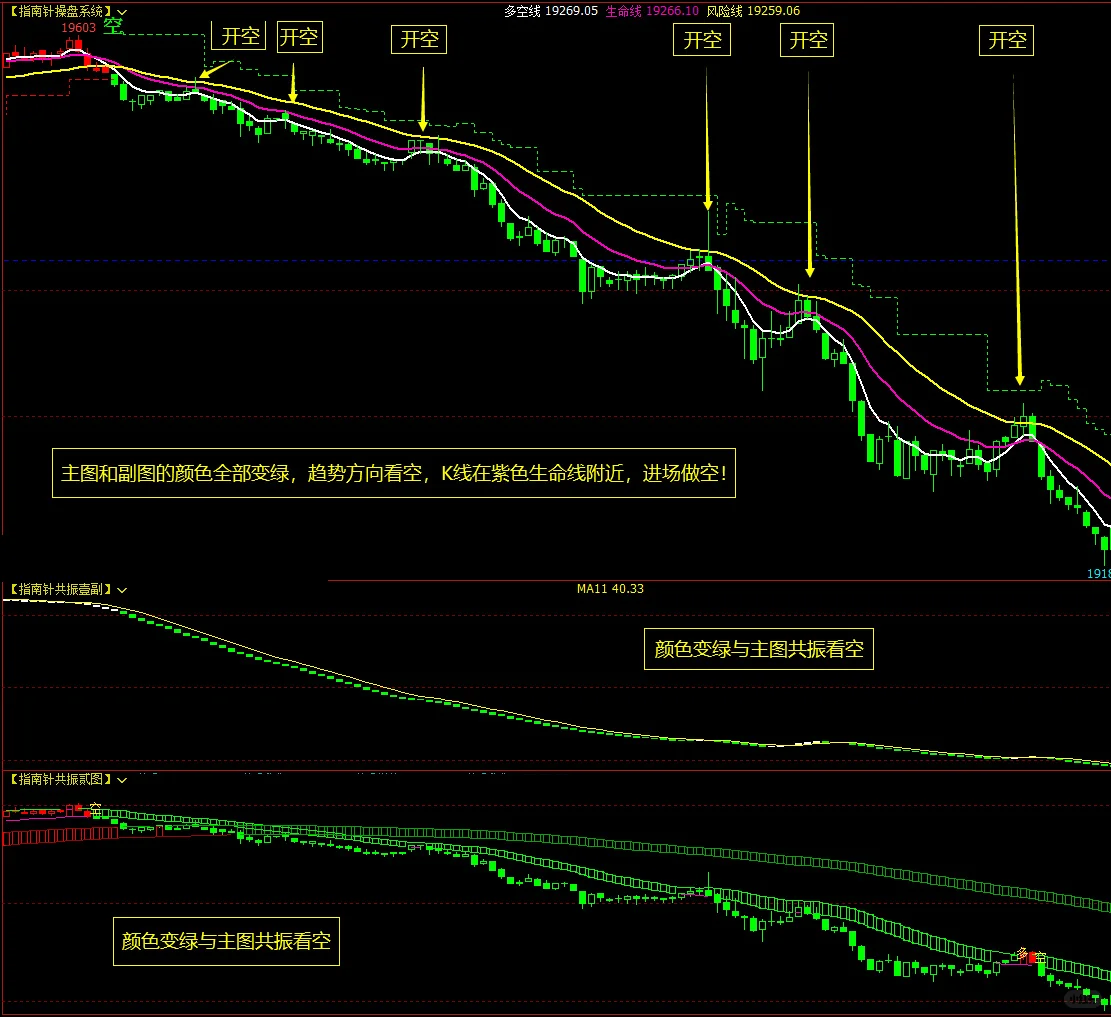
Task: Open the 指南针共振贰图 indicator dropdown arrow
Action: [x=122, y=780]
